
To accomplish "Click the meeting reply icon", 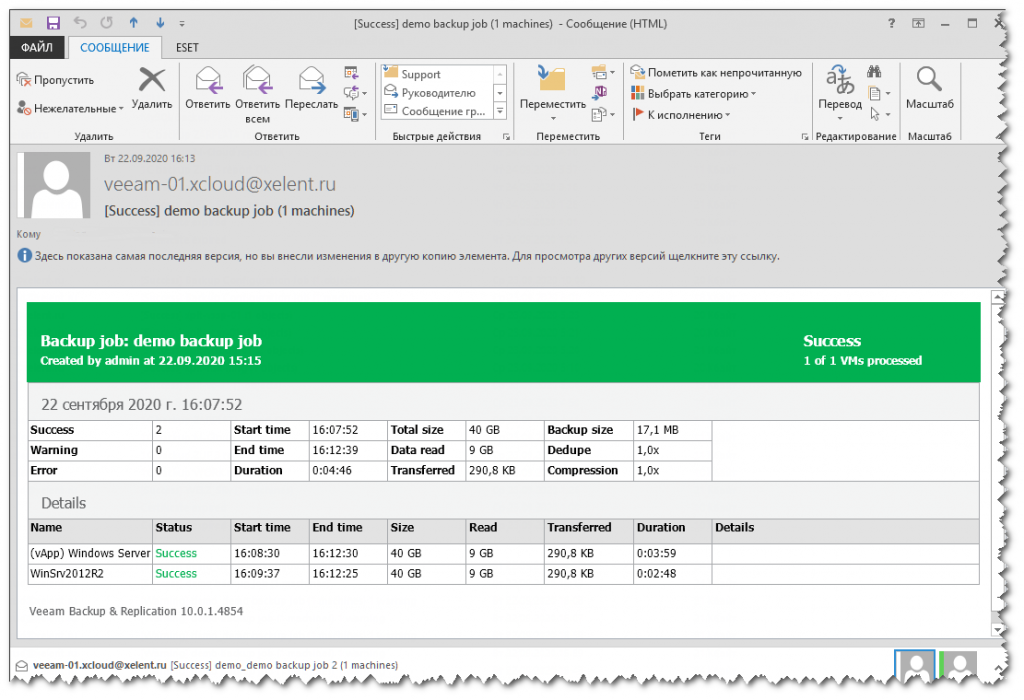I will tap(351, 72).
